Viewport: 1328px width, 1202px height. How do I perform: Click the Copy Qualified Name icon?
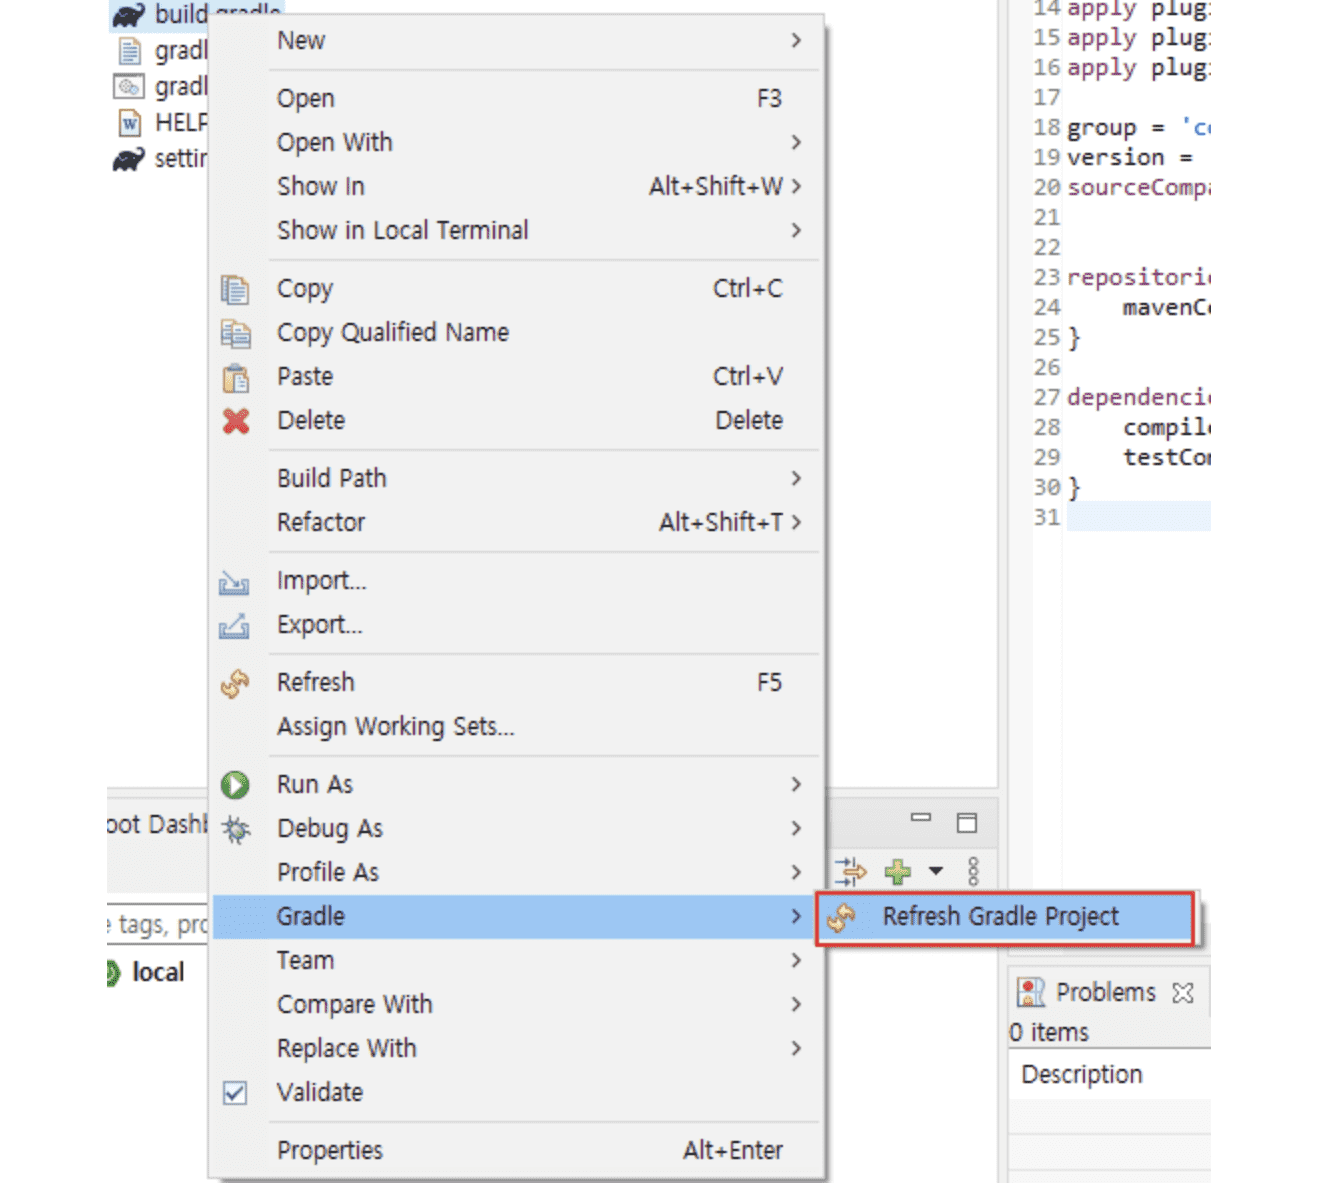235,333
